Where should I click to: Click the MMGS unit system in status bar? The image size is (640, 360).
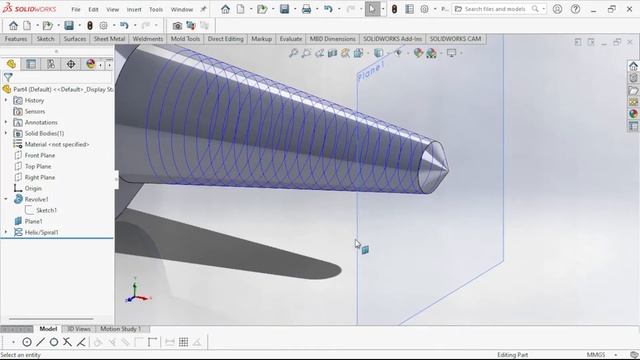coord(596,355)
